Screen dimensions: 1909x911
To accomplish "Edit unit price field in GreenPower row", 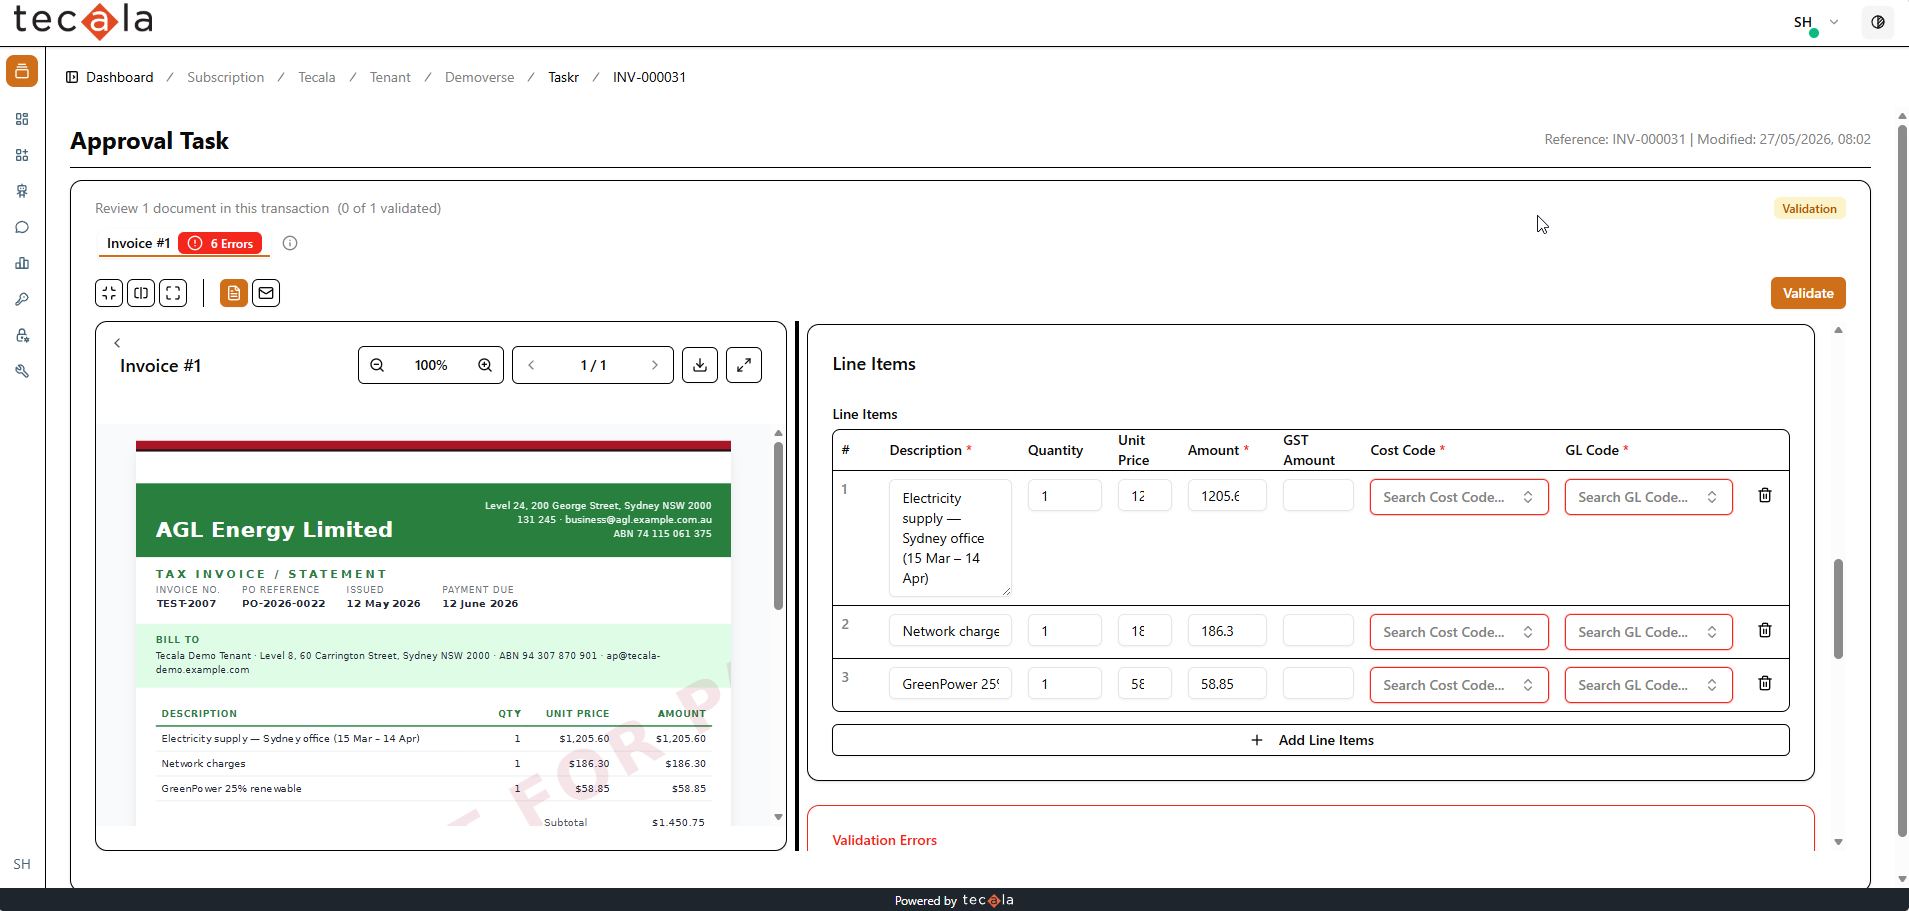I will tap(1145, 684).
